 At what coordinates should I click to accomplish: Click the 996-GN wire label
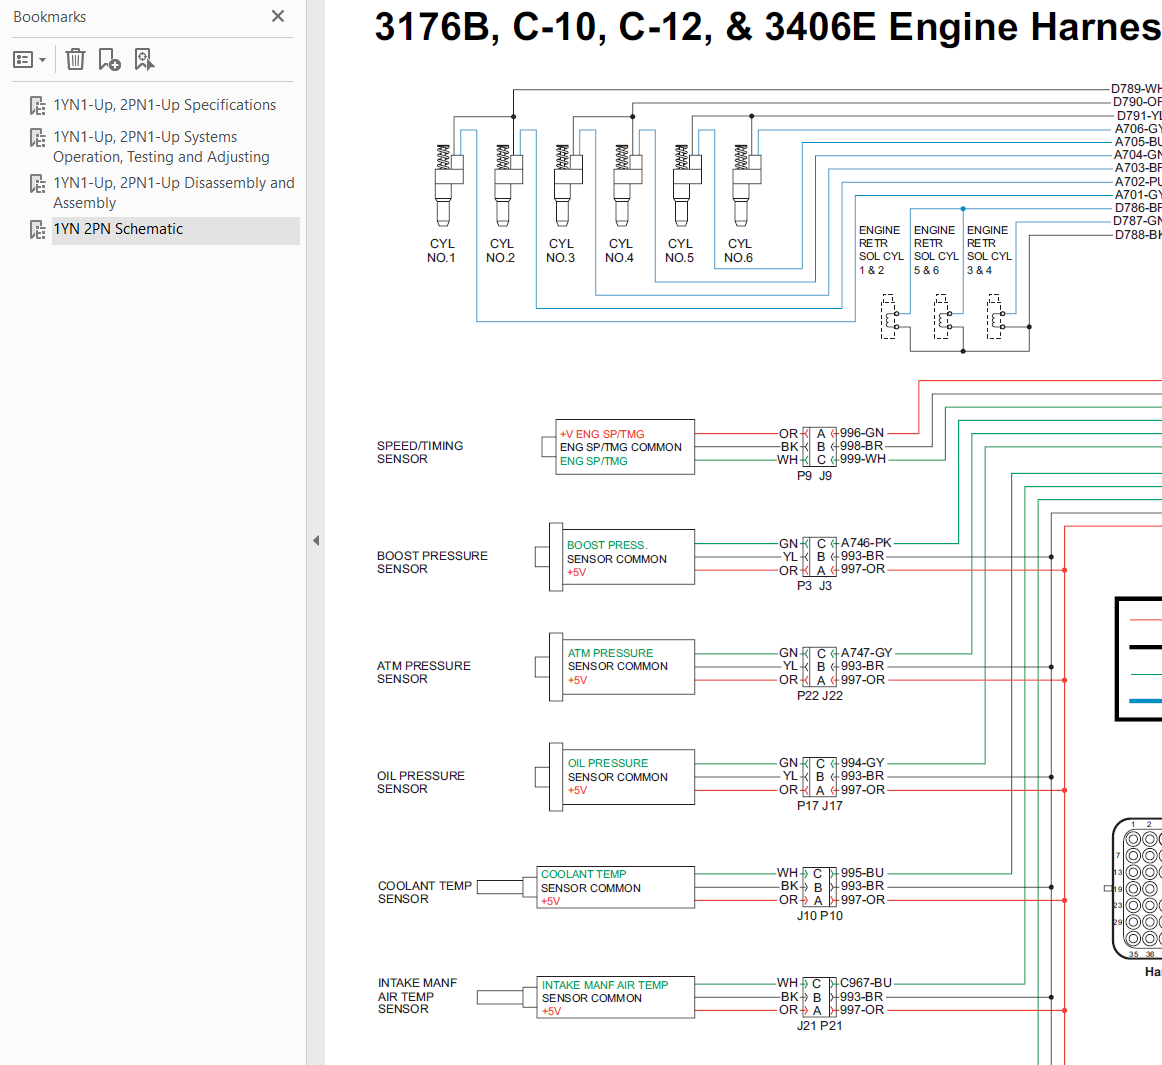point(862,433)
